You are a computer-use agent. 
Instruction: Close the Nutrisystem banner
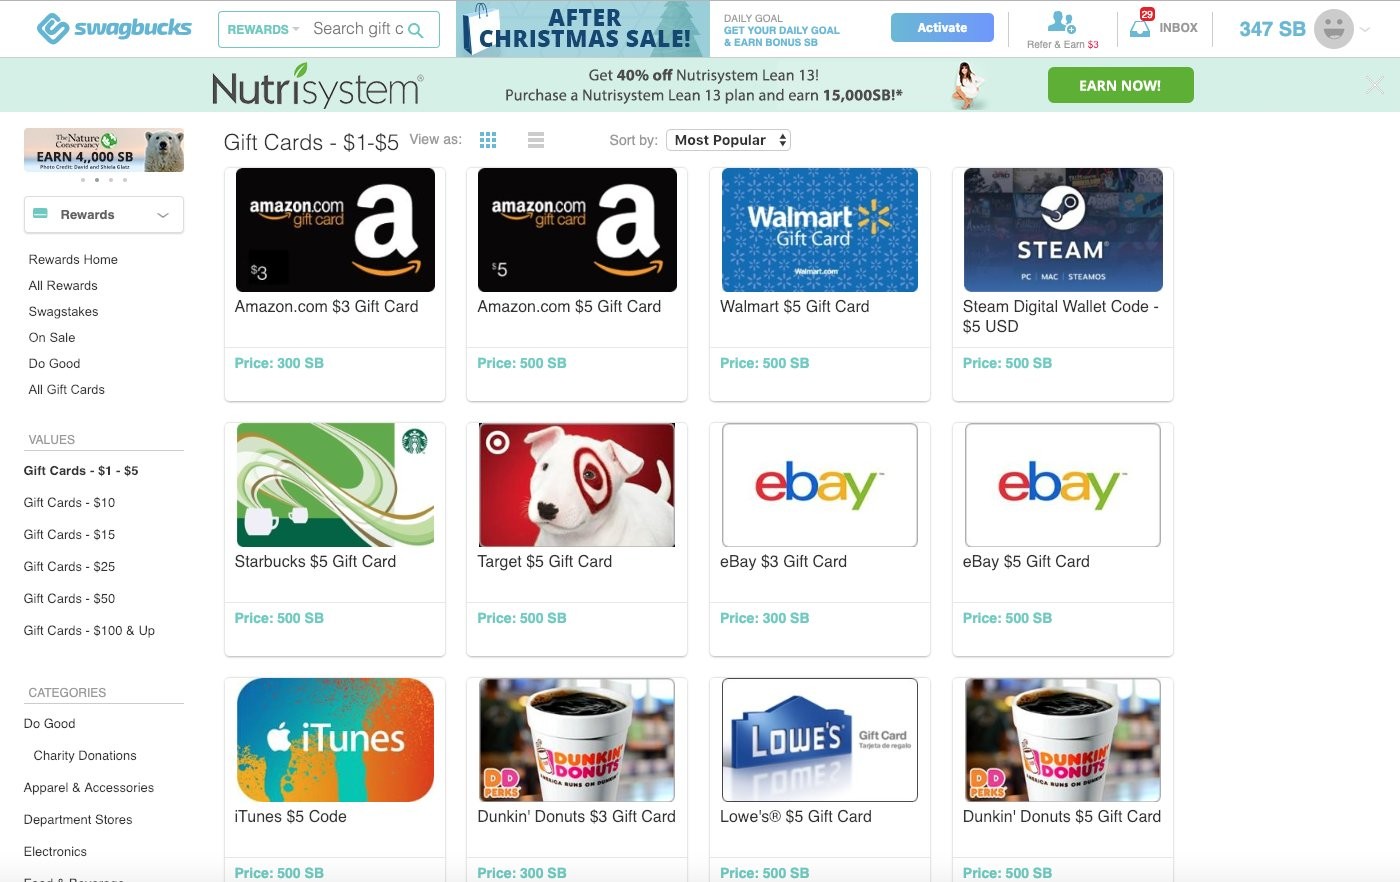pos(1375,85)
